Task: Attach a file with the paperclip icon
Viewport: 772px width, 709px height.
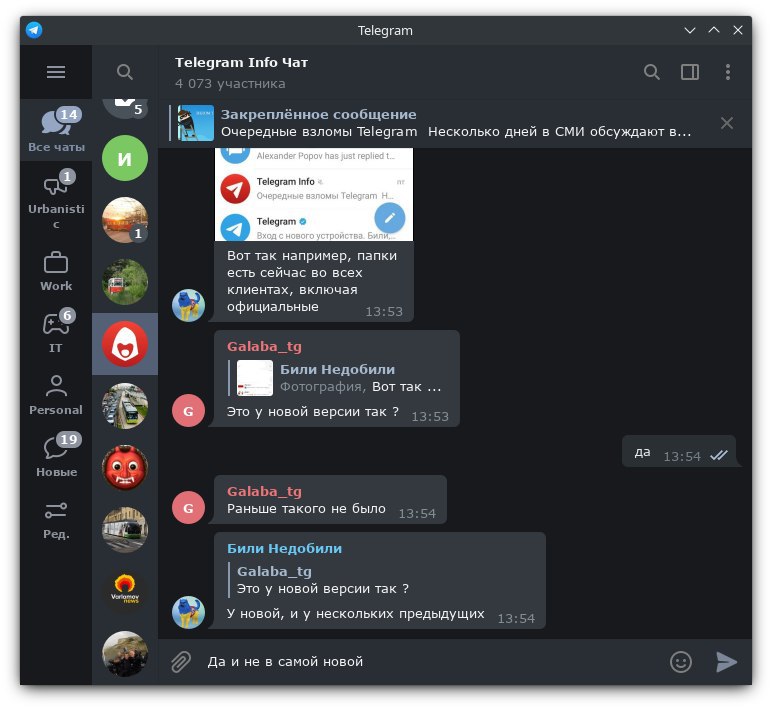Action: click(x=181, y=662)
